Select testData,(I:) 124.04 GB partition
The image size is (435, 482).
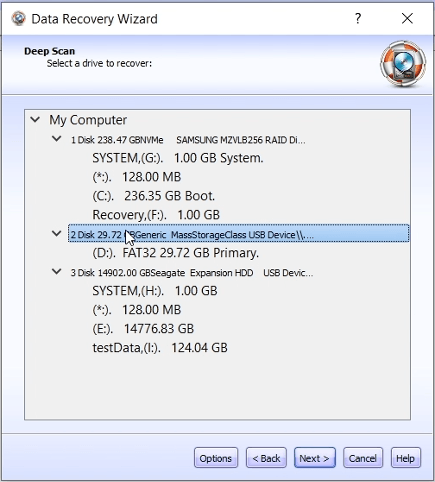point(160,348)
